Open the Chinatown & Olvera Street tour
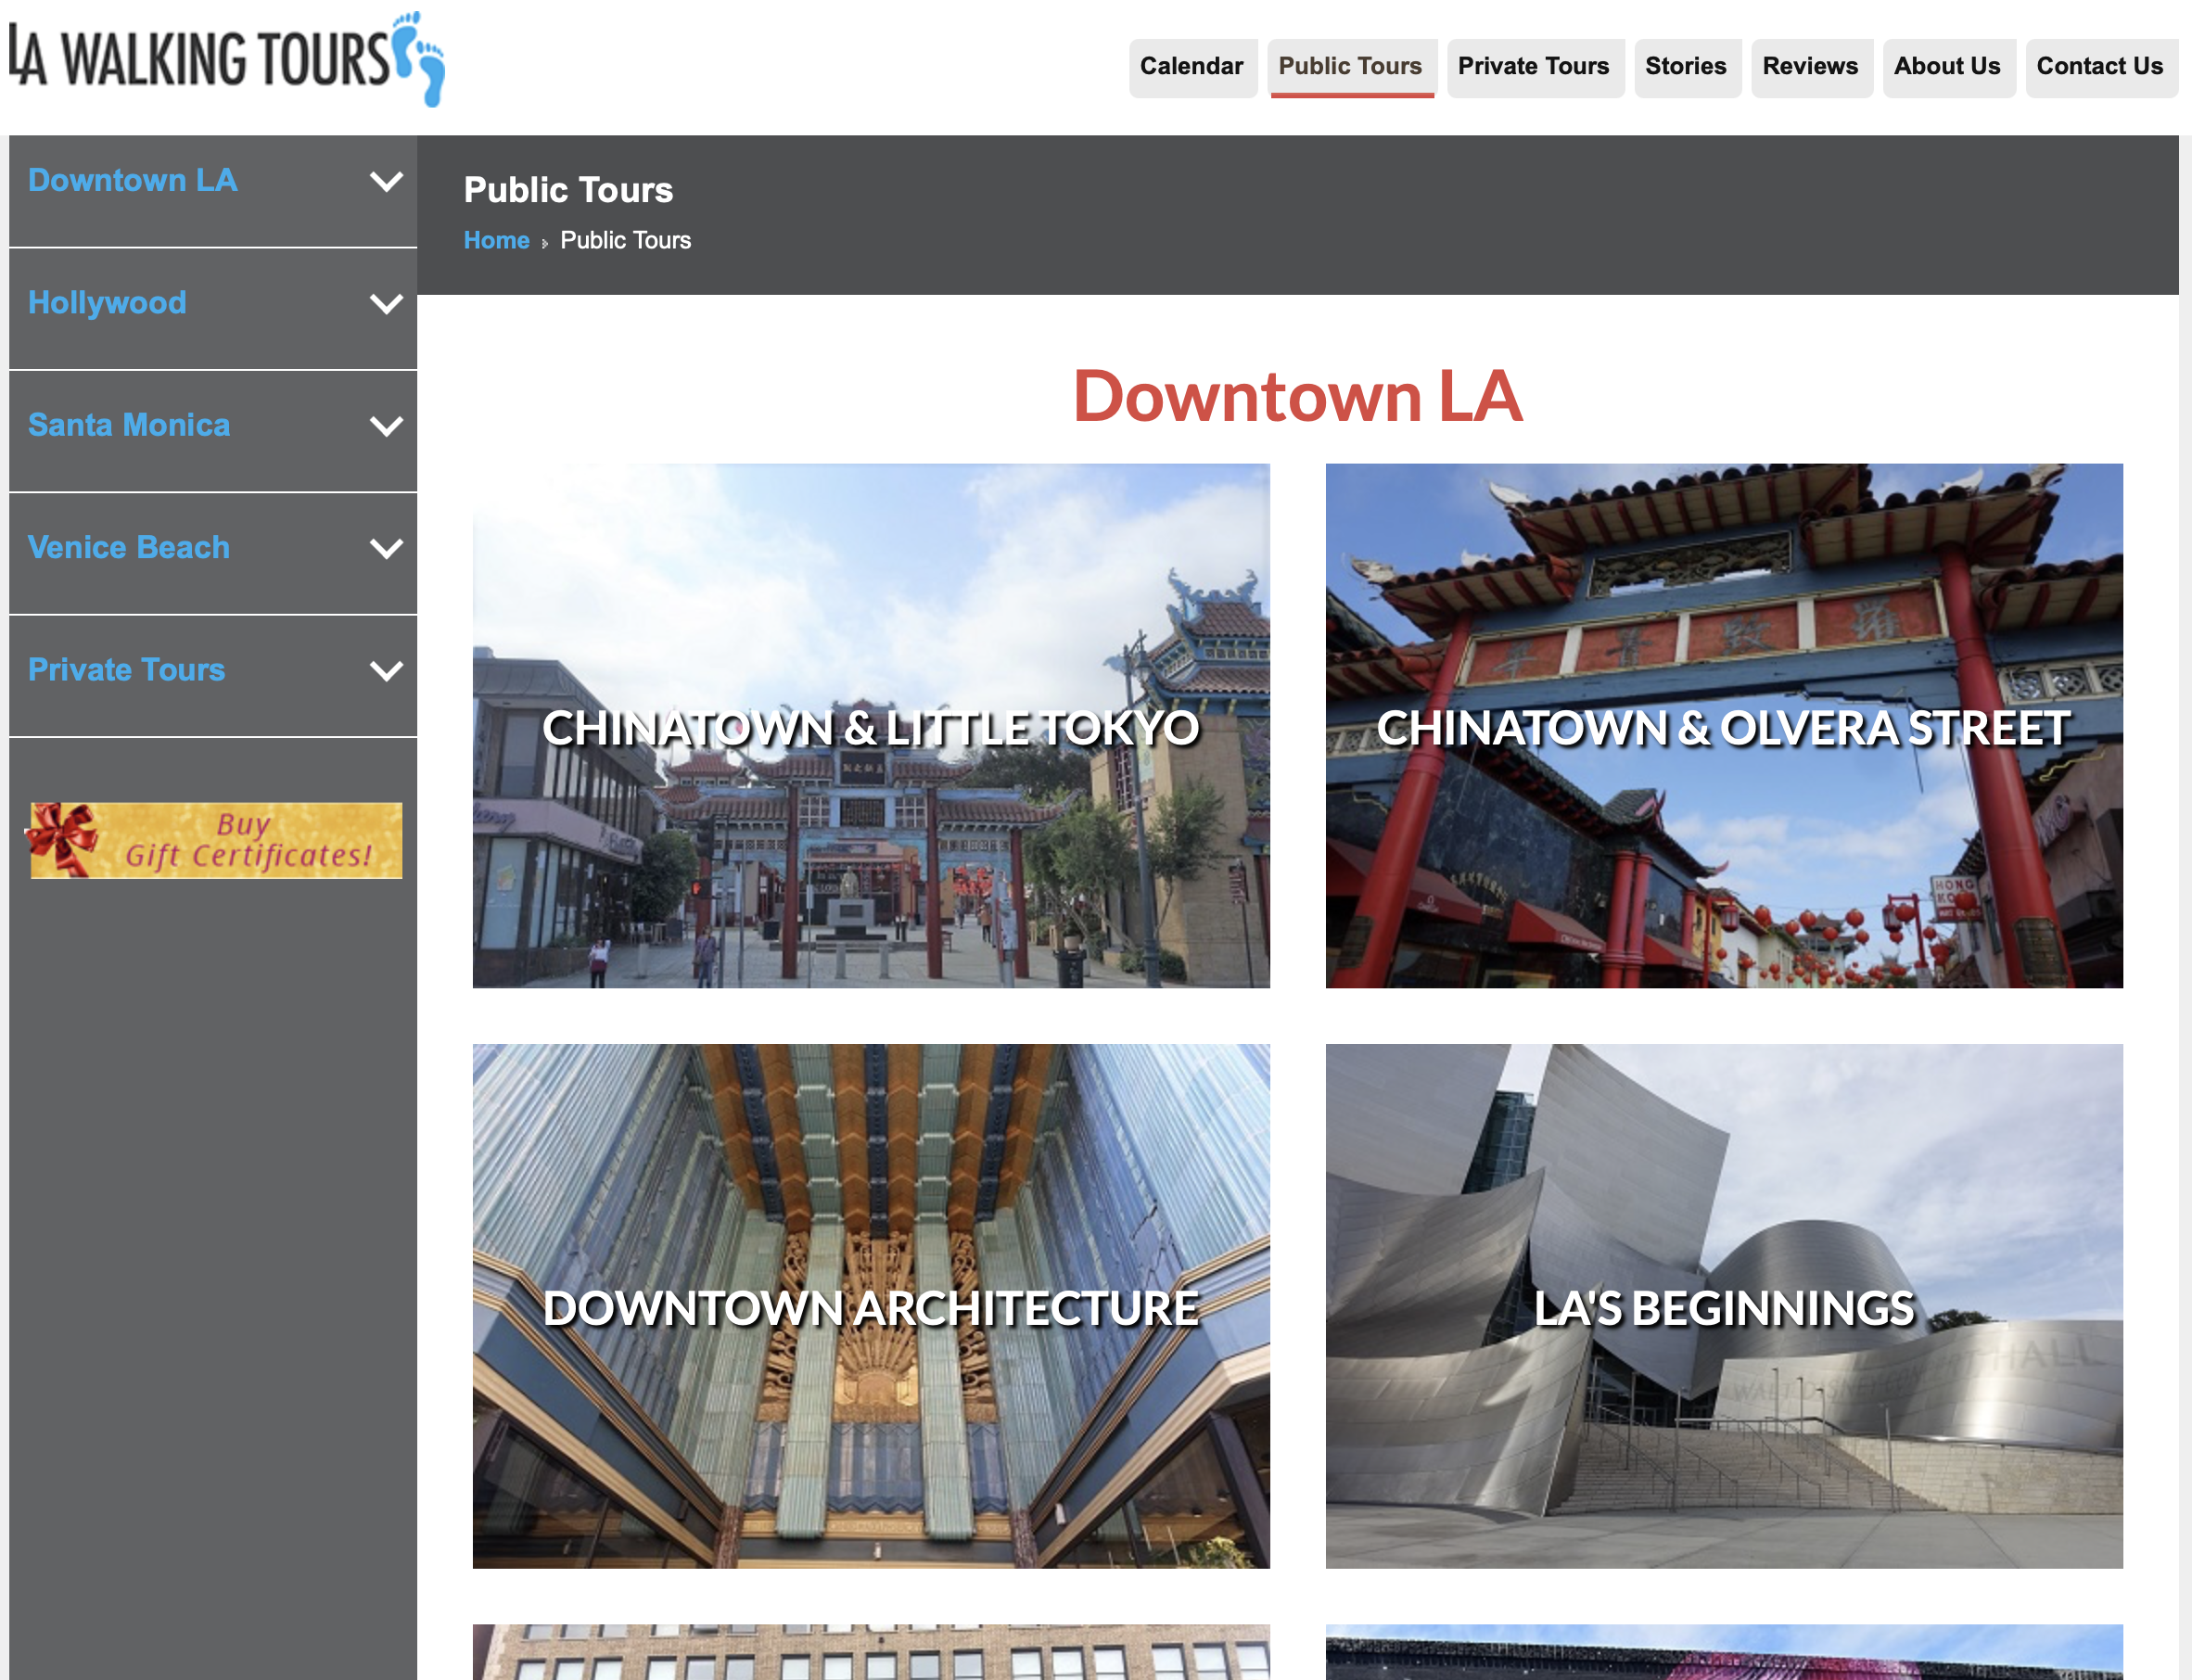 pos(1723,726)
